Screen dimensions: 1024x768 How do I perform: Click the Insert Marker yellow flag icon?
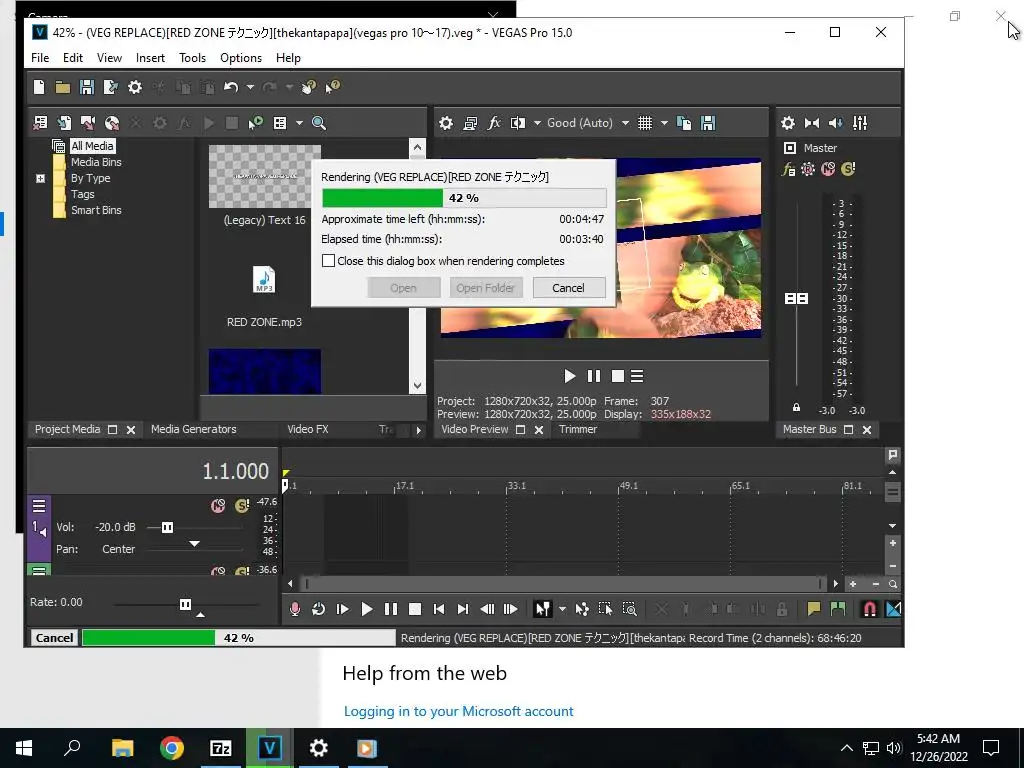(814, 609)
